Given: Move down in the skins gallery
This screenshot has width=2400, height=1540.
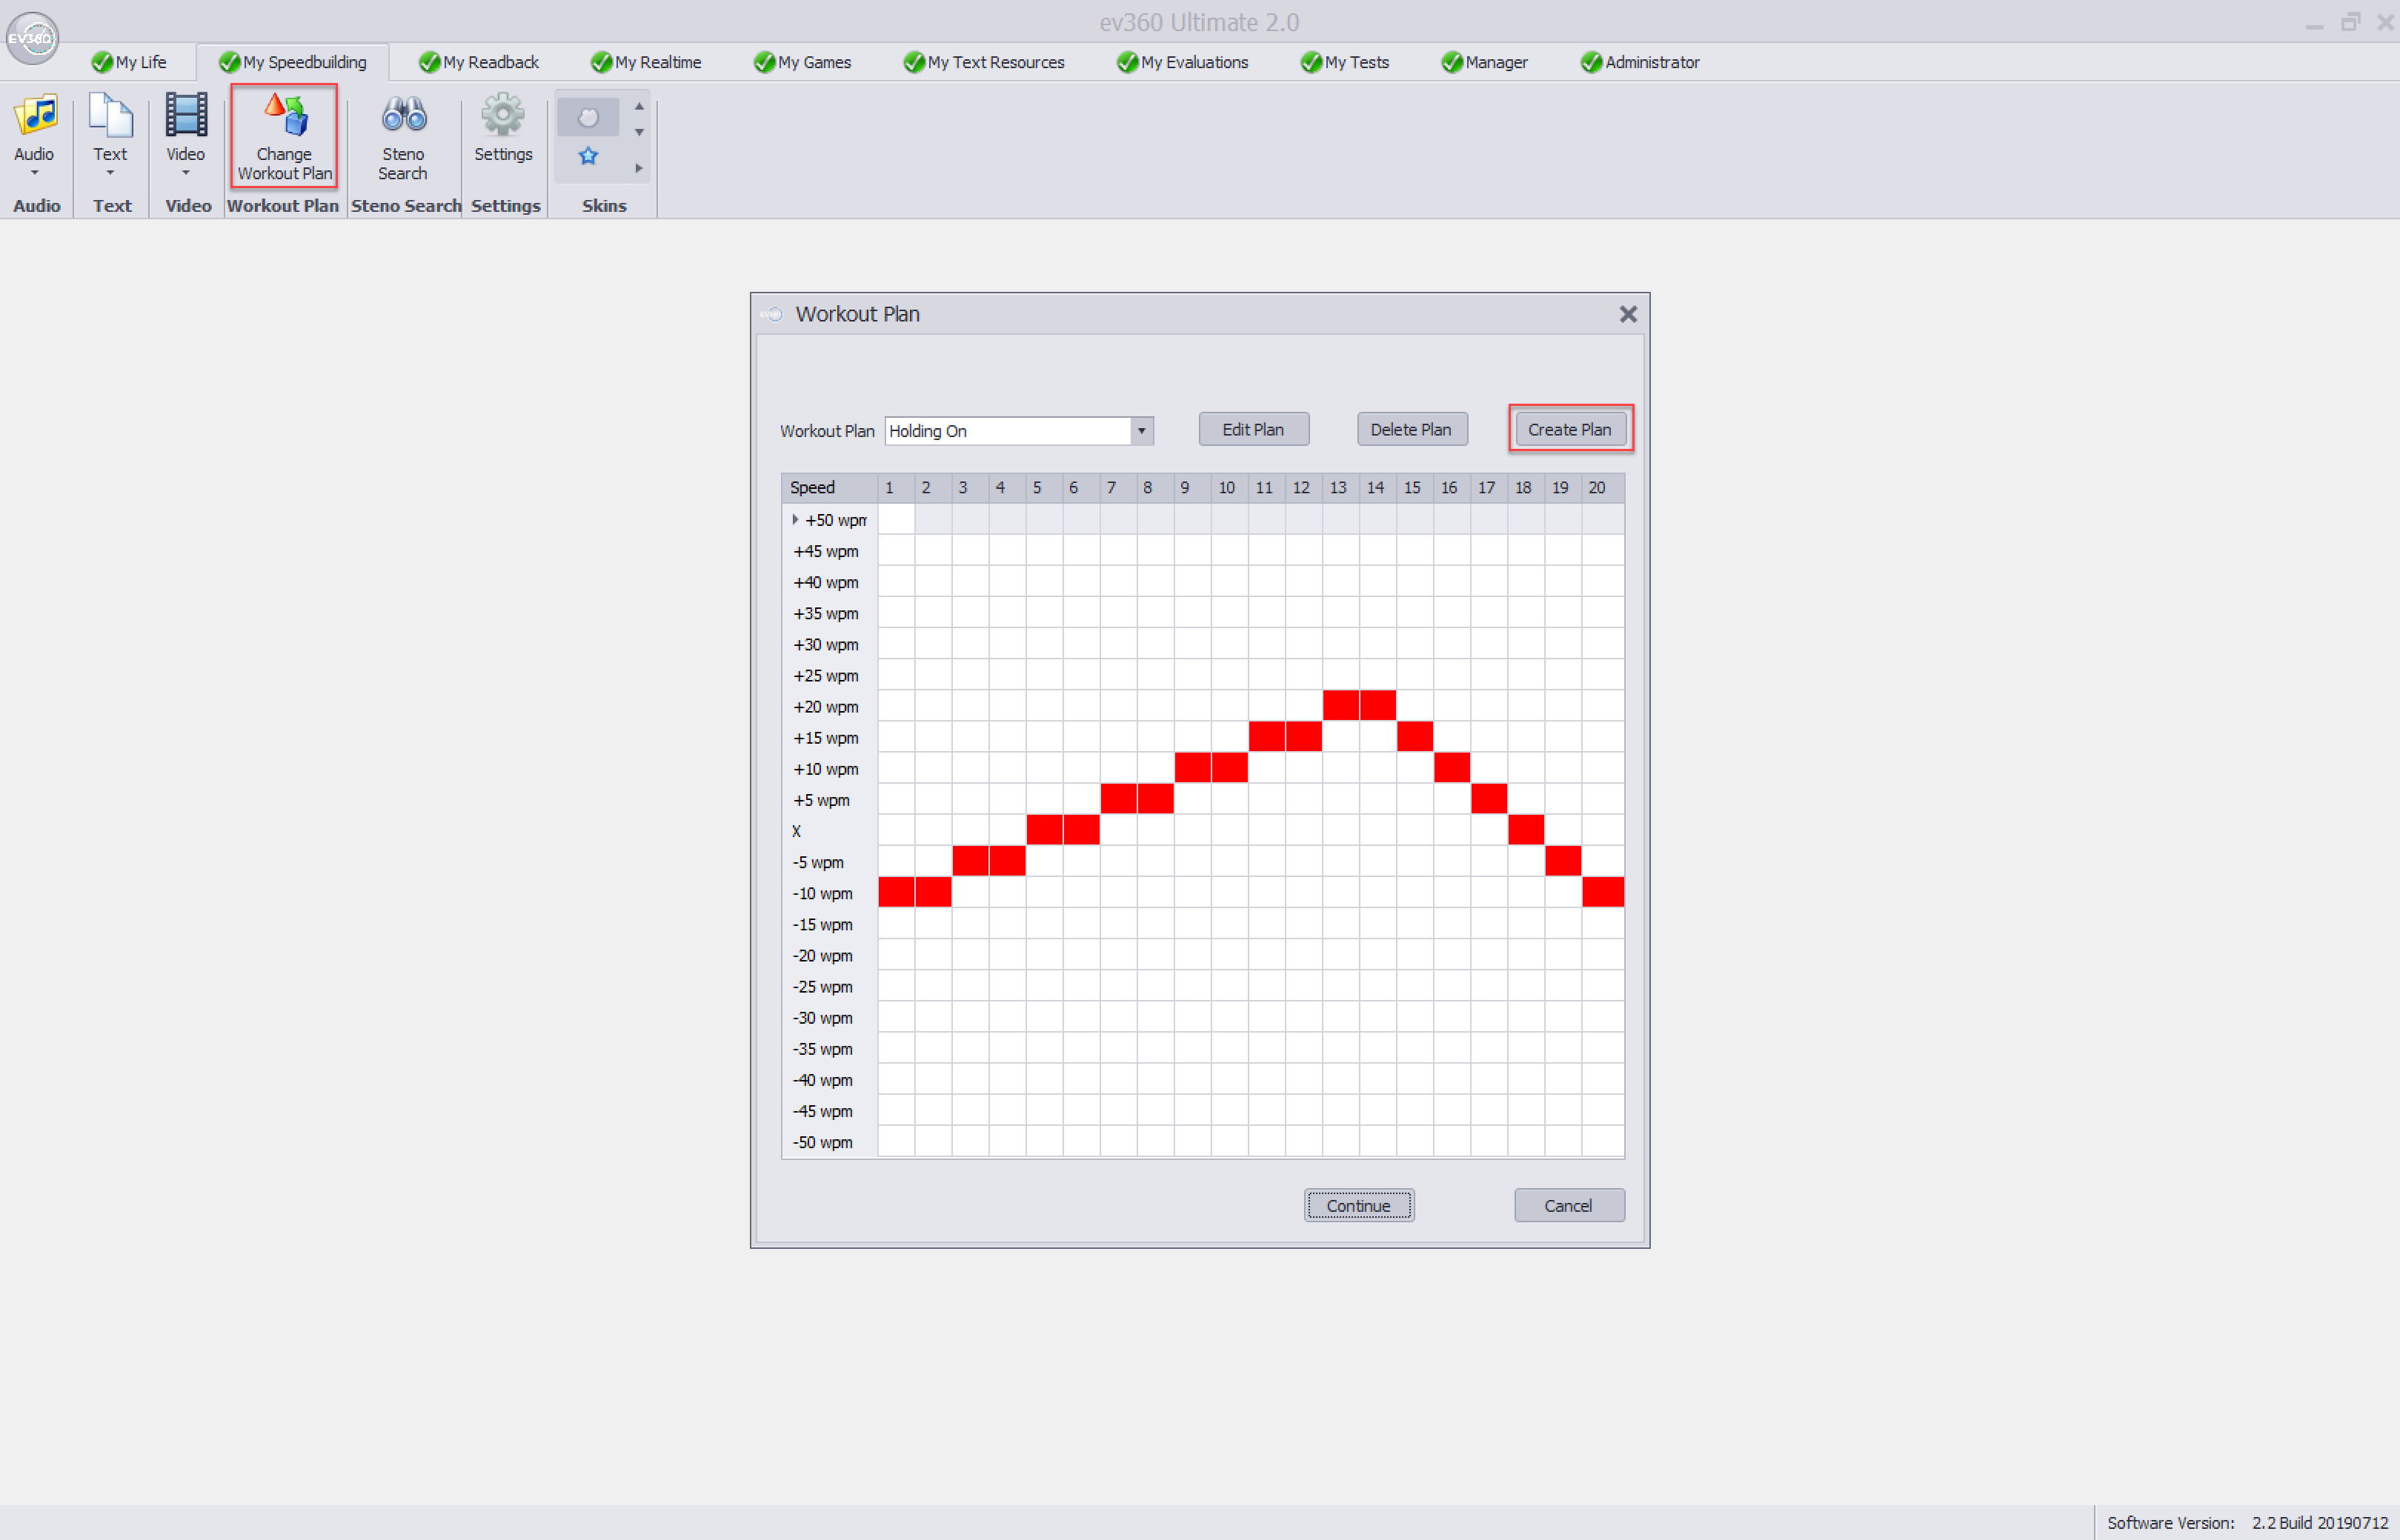Looking at the screenshot, I should coord(639,133).
